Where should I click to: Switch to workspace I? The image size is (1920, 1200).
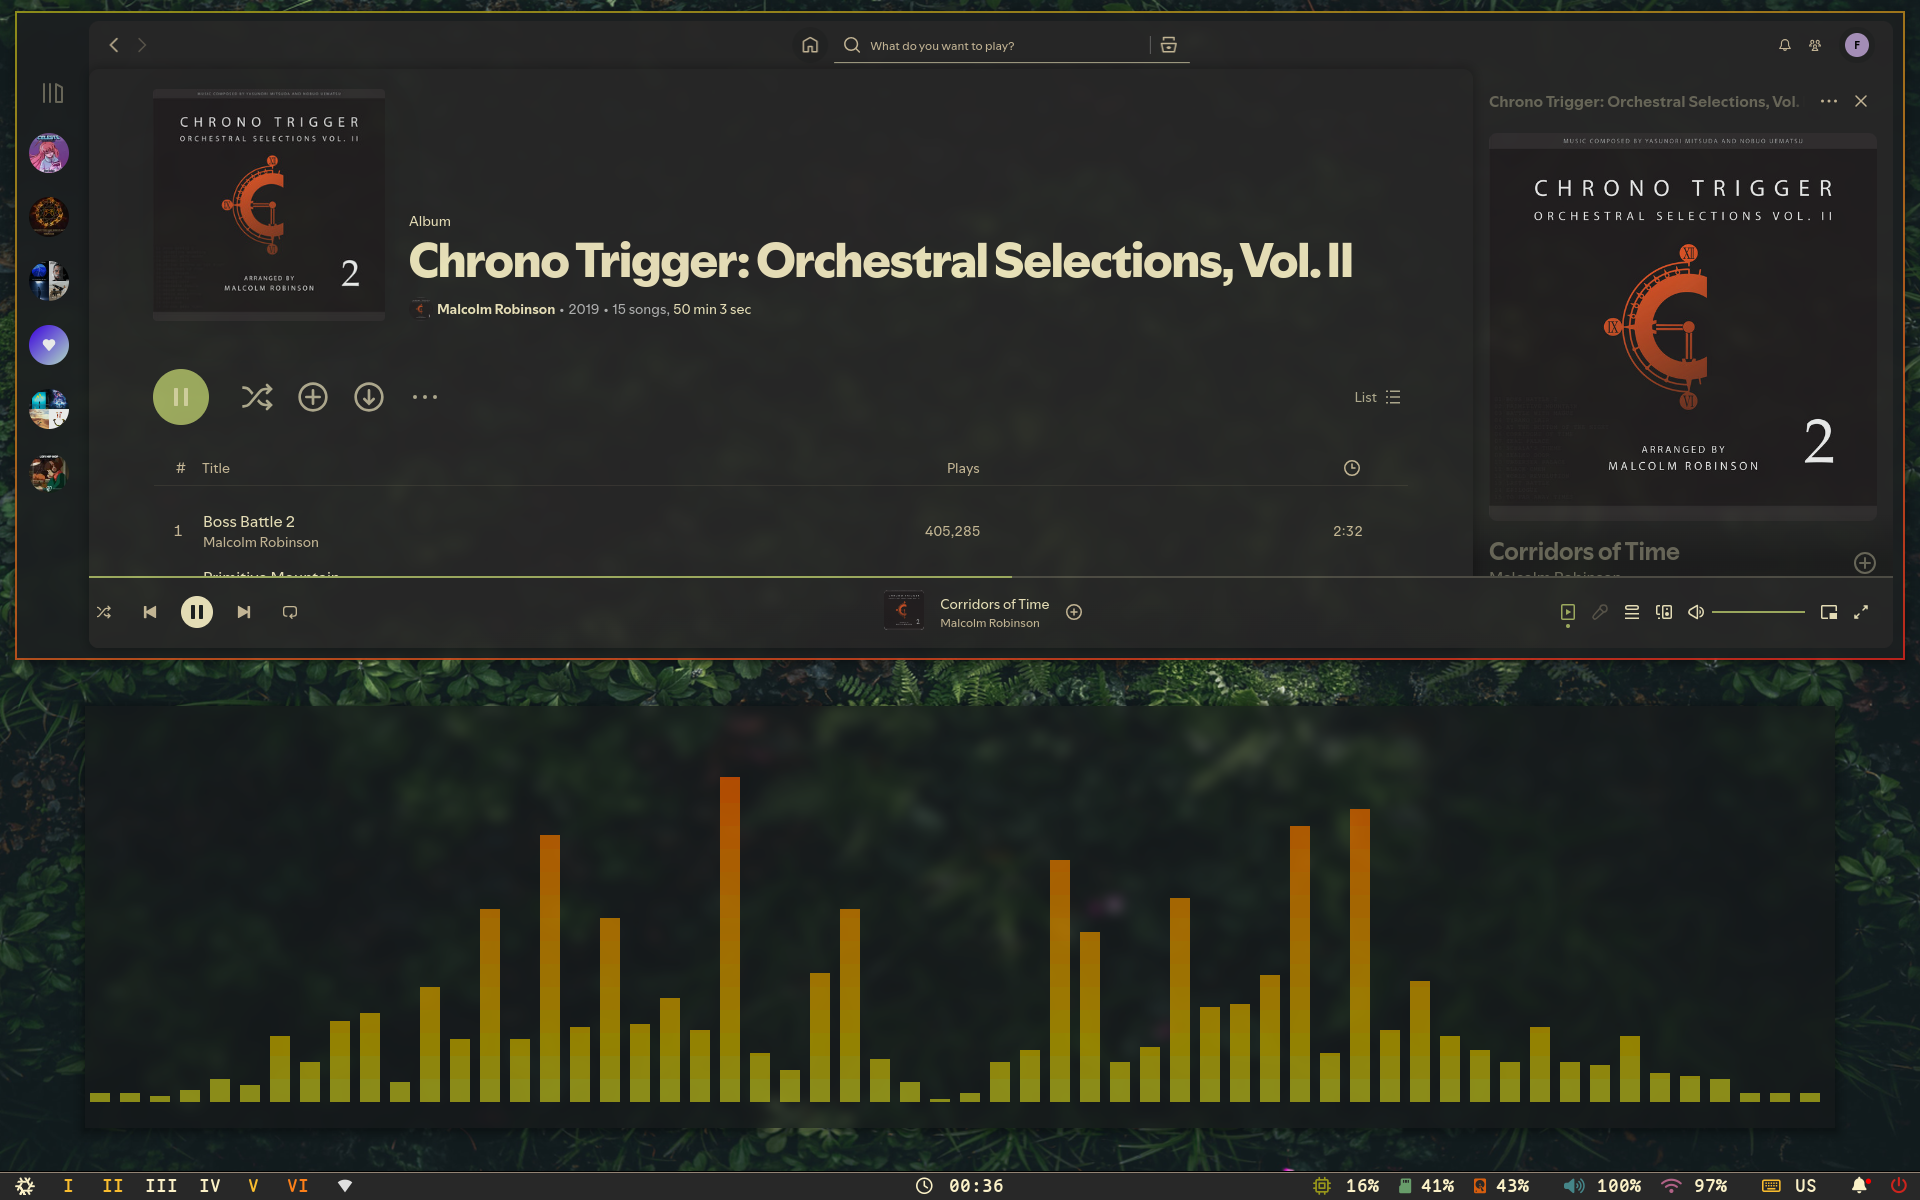click(x=68, y=1186)
